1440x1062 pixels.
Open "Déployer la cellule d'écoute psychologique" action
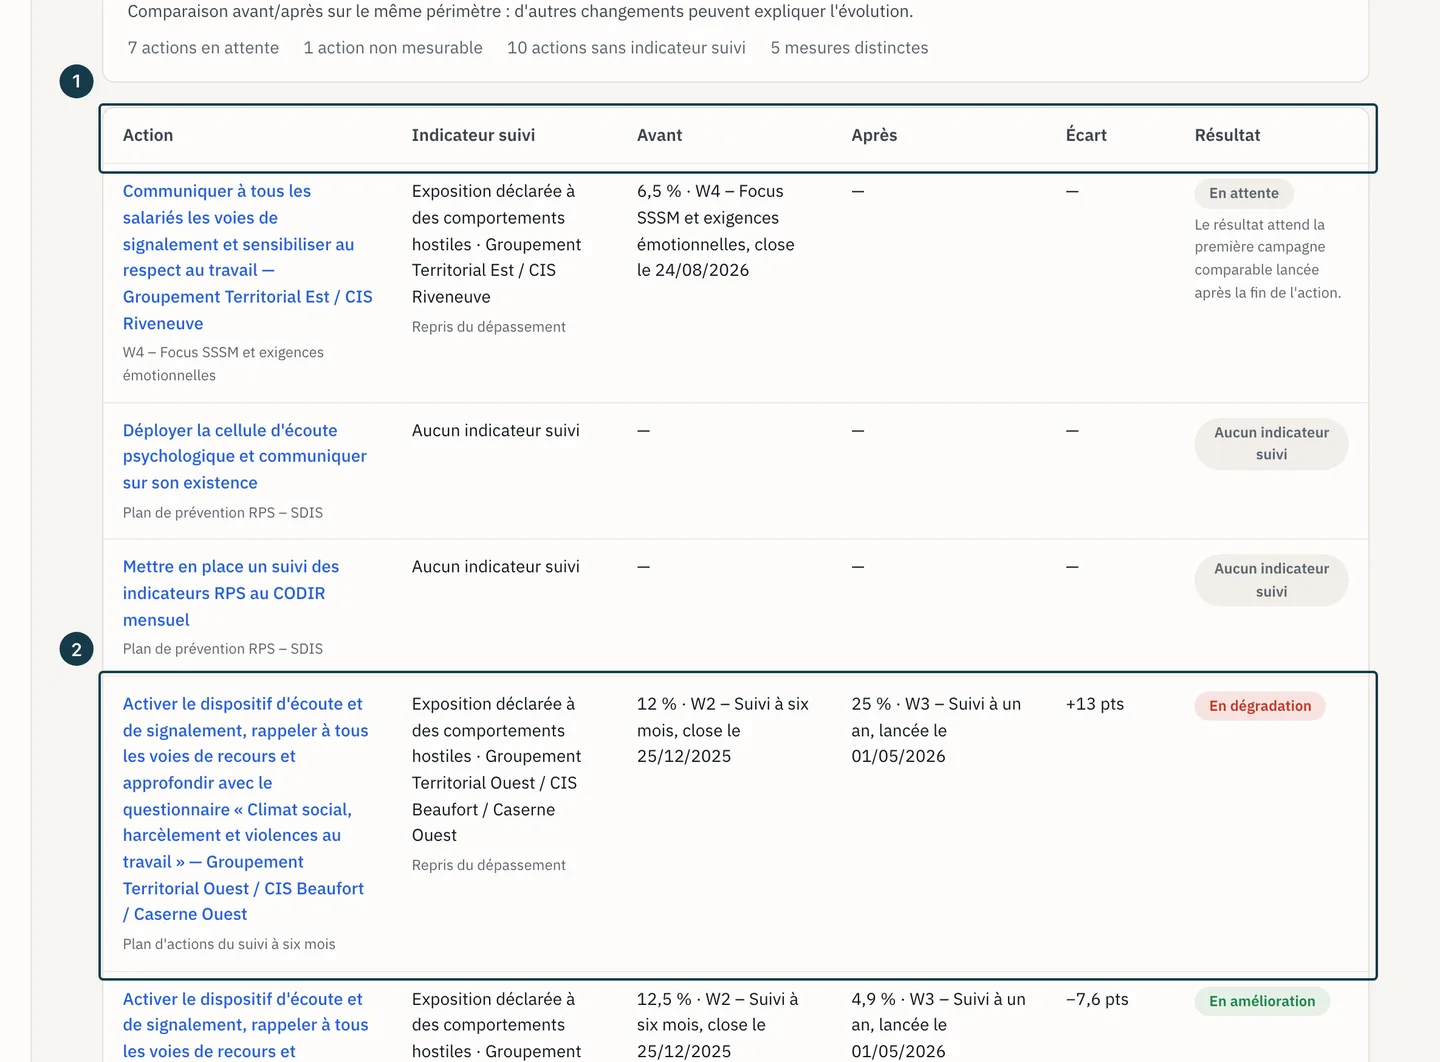(x=245, y=456)
